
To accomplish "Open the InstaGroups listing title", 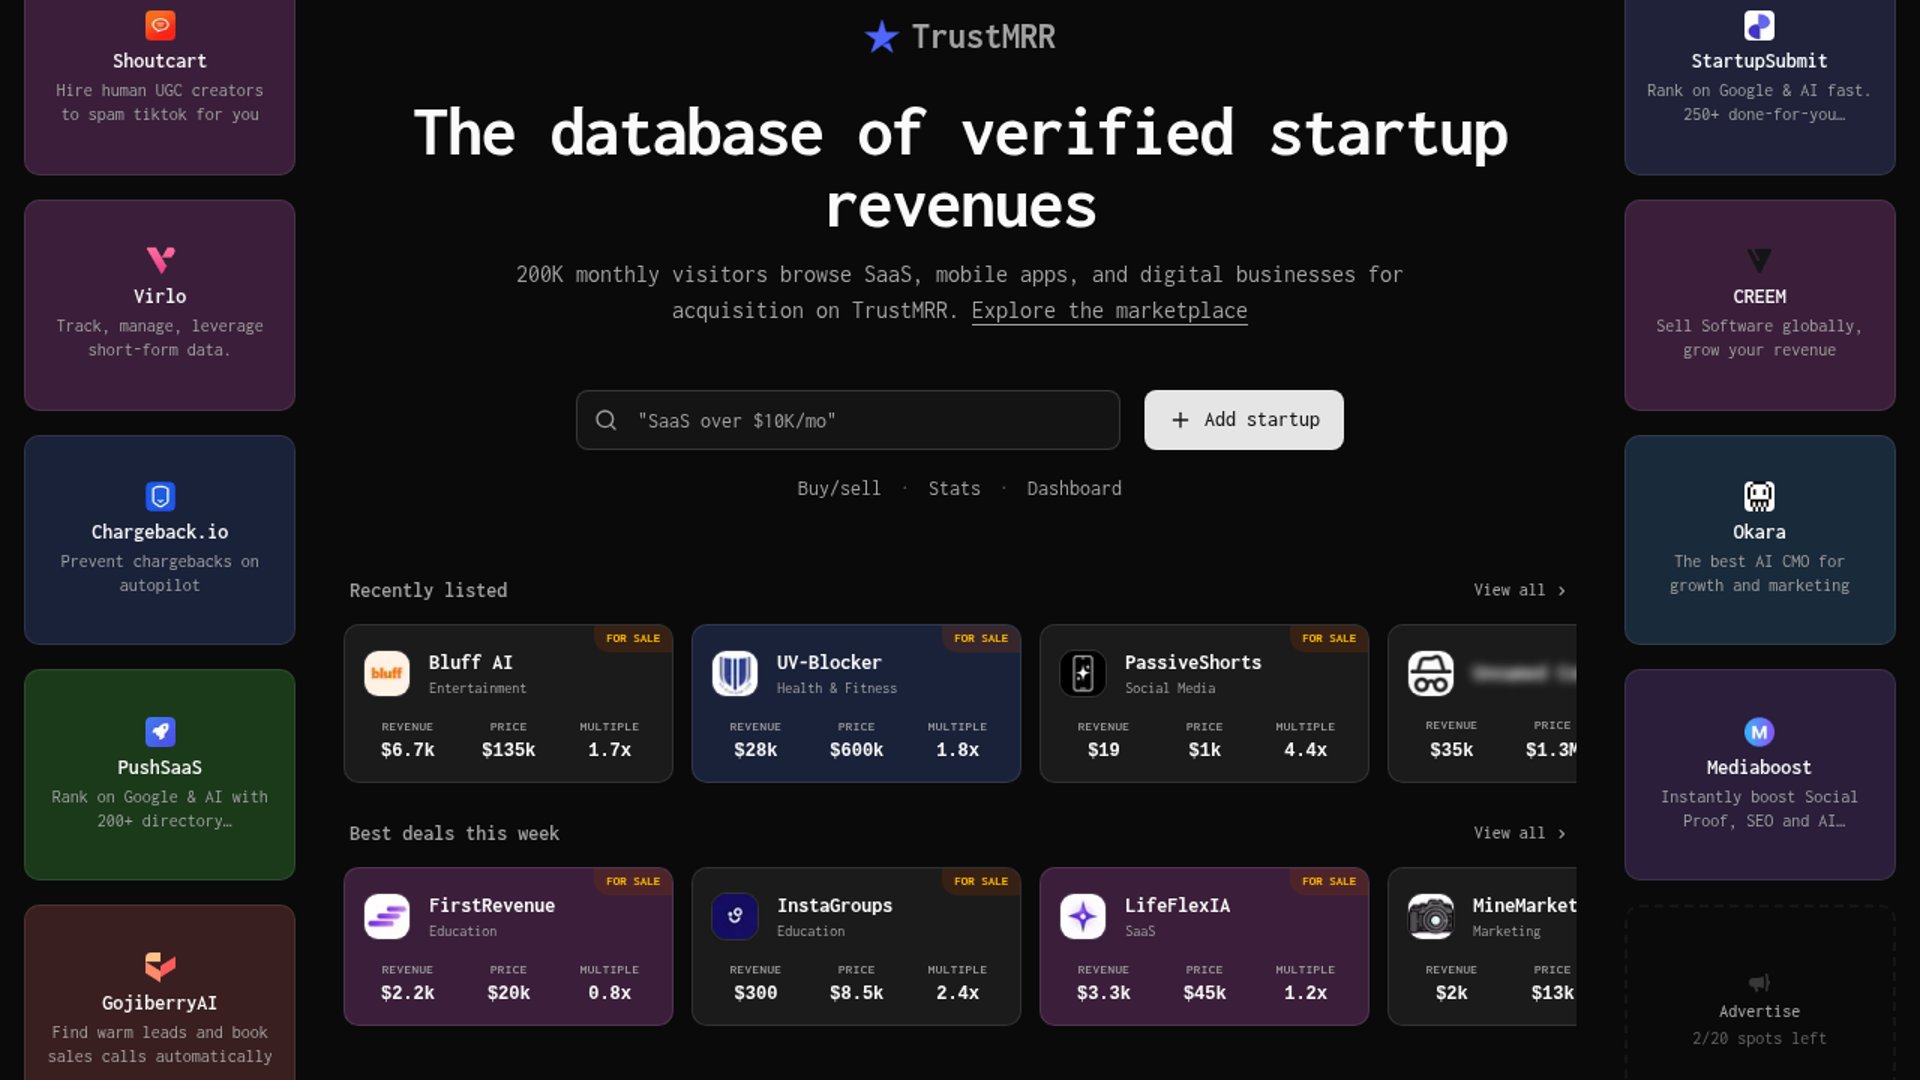I will [834, 905].
